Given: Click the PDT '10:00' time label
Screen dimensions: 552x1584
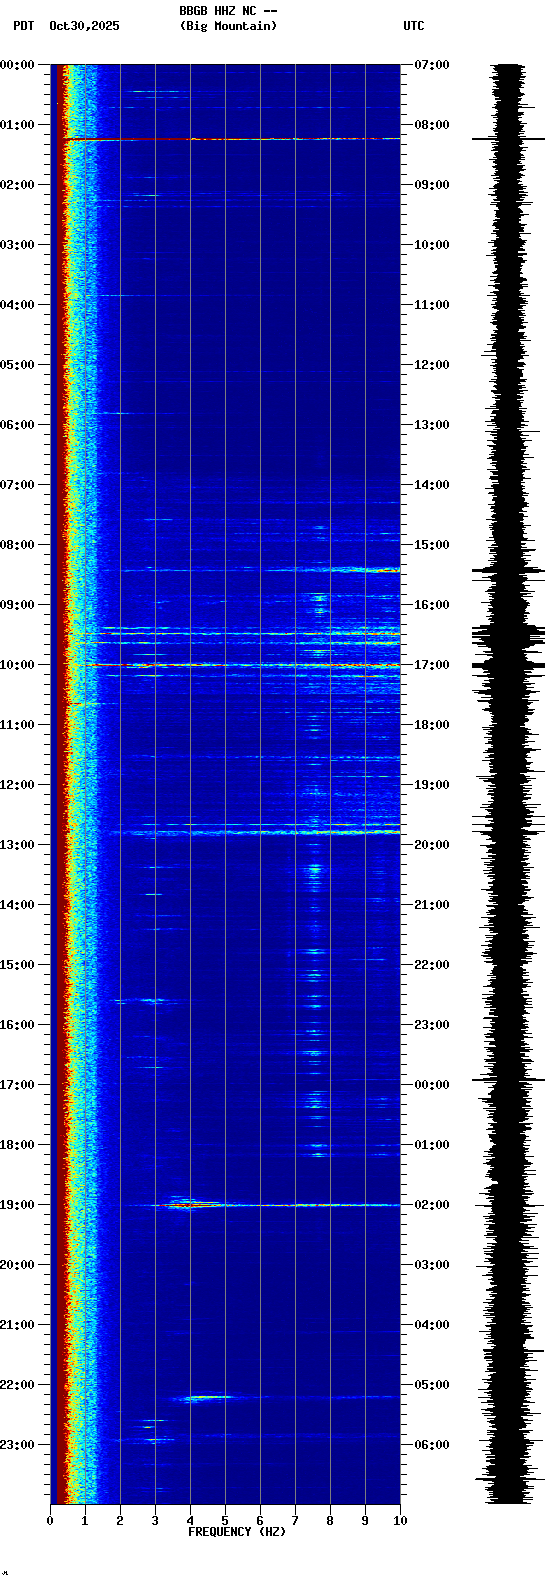Looking at the screenshot, I should pyautogui.click(x=17, y=665).
